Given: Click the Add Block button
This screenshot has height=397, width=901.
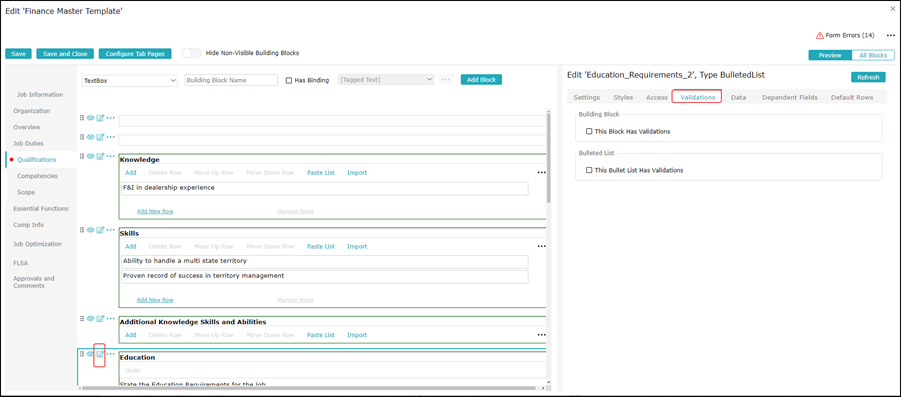Looking at the screenshot, I should click(x=481, y=80).
